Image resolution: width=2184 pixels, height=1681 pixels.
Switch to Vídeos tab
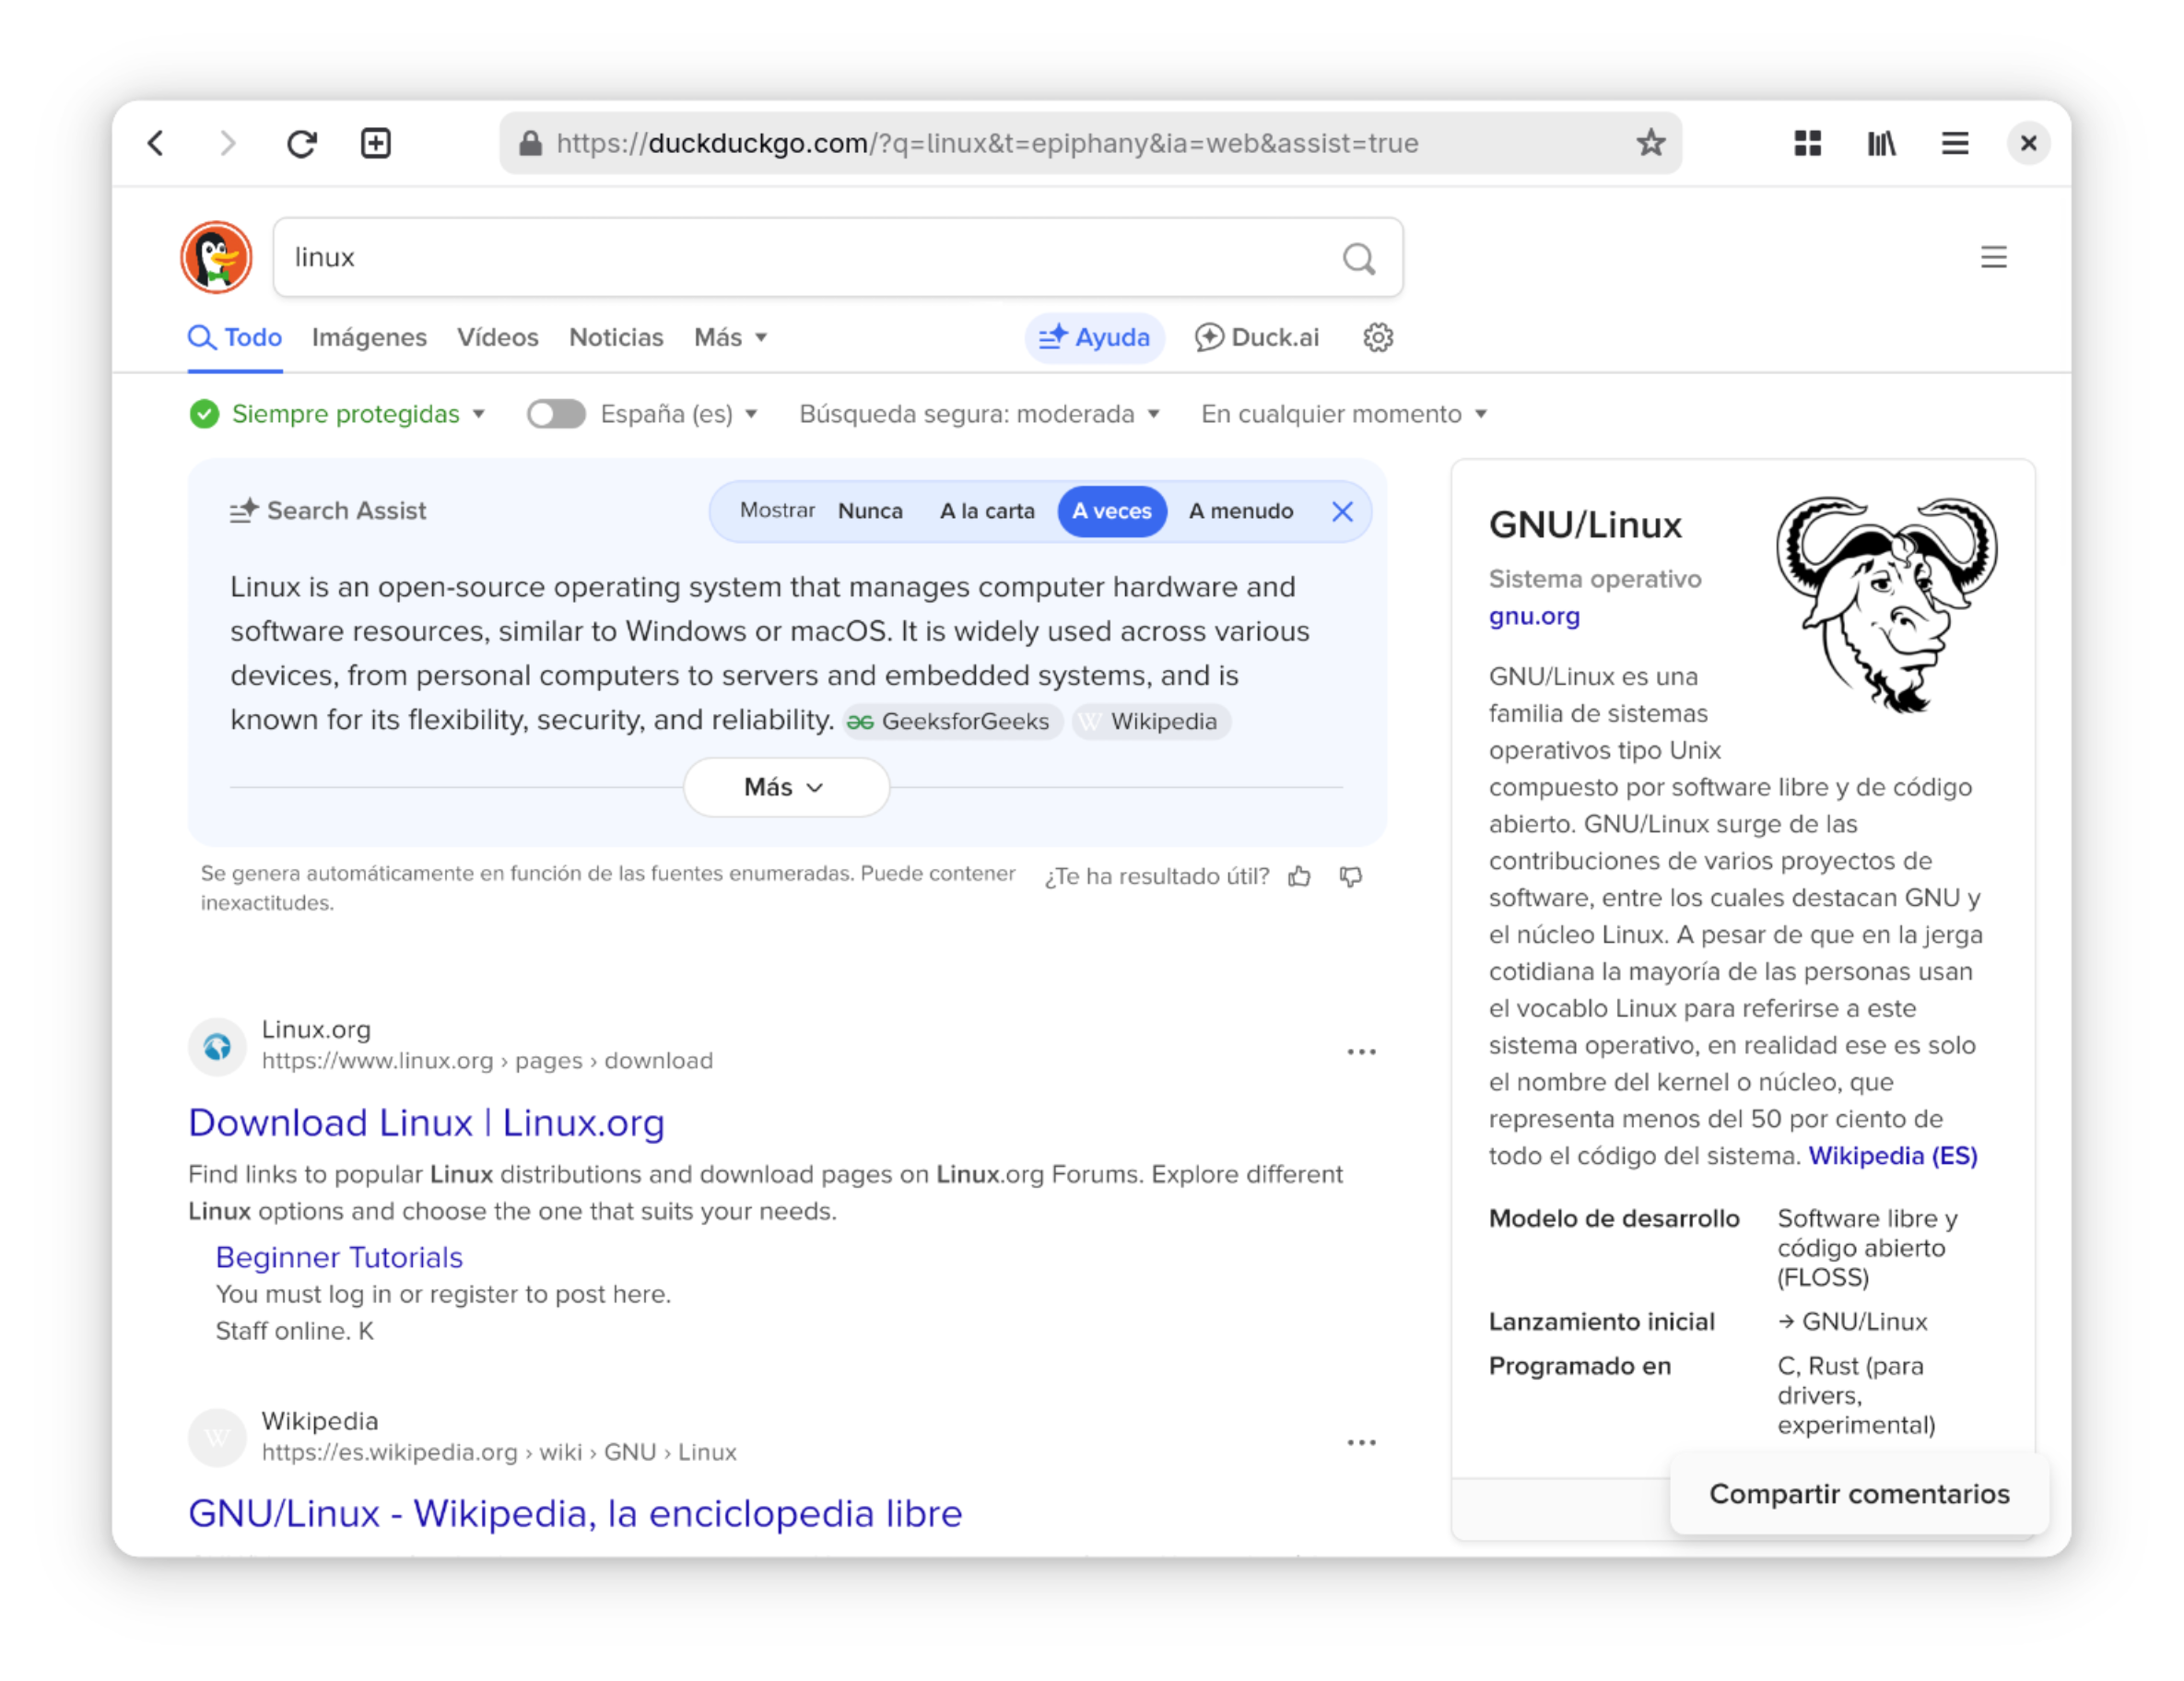click(498, 338)
